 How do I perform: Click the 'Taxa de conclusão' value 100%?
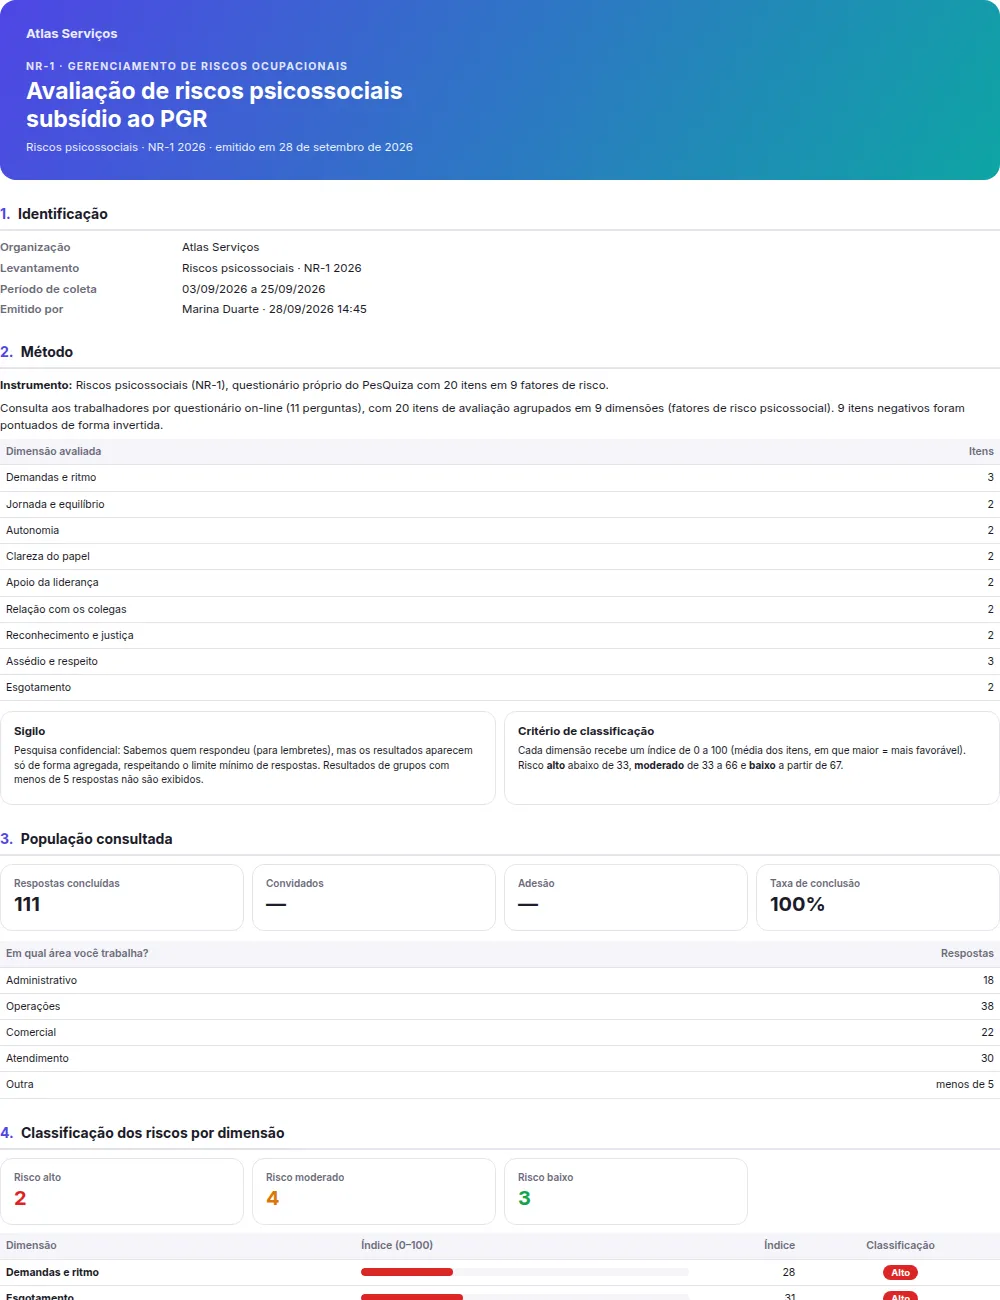point(797,904)
